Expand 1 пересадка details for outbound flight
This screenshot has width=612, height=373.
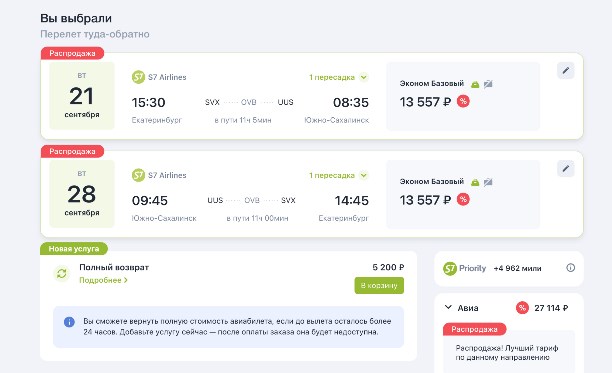point(339,77)
